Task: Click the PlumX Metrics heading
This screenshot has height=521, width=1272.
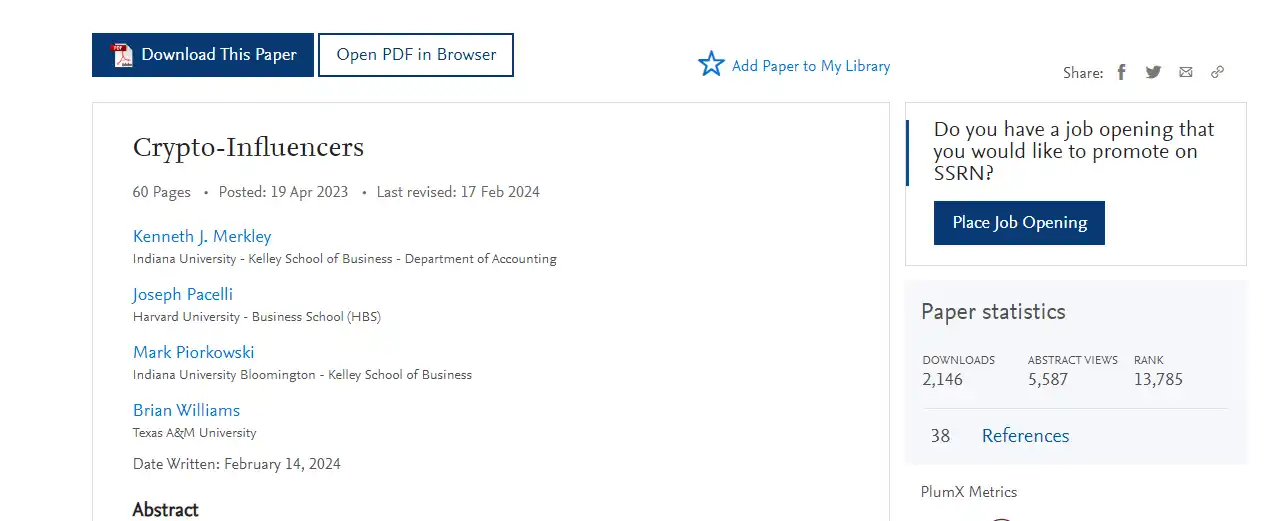Action: coord(969,492)
